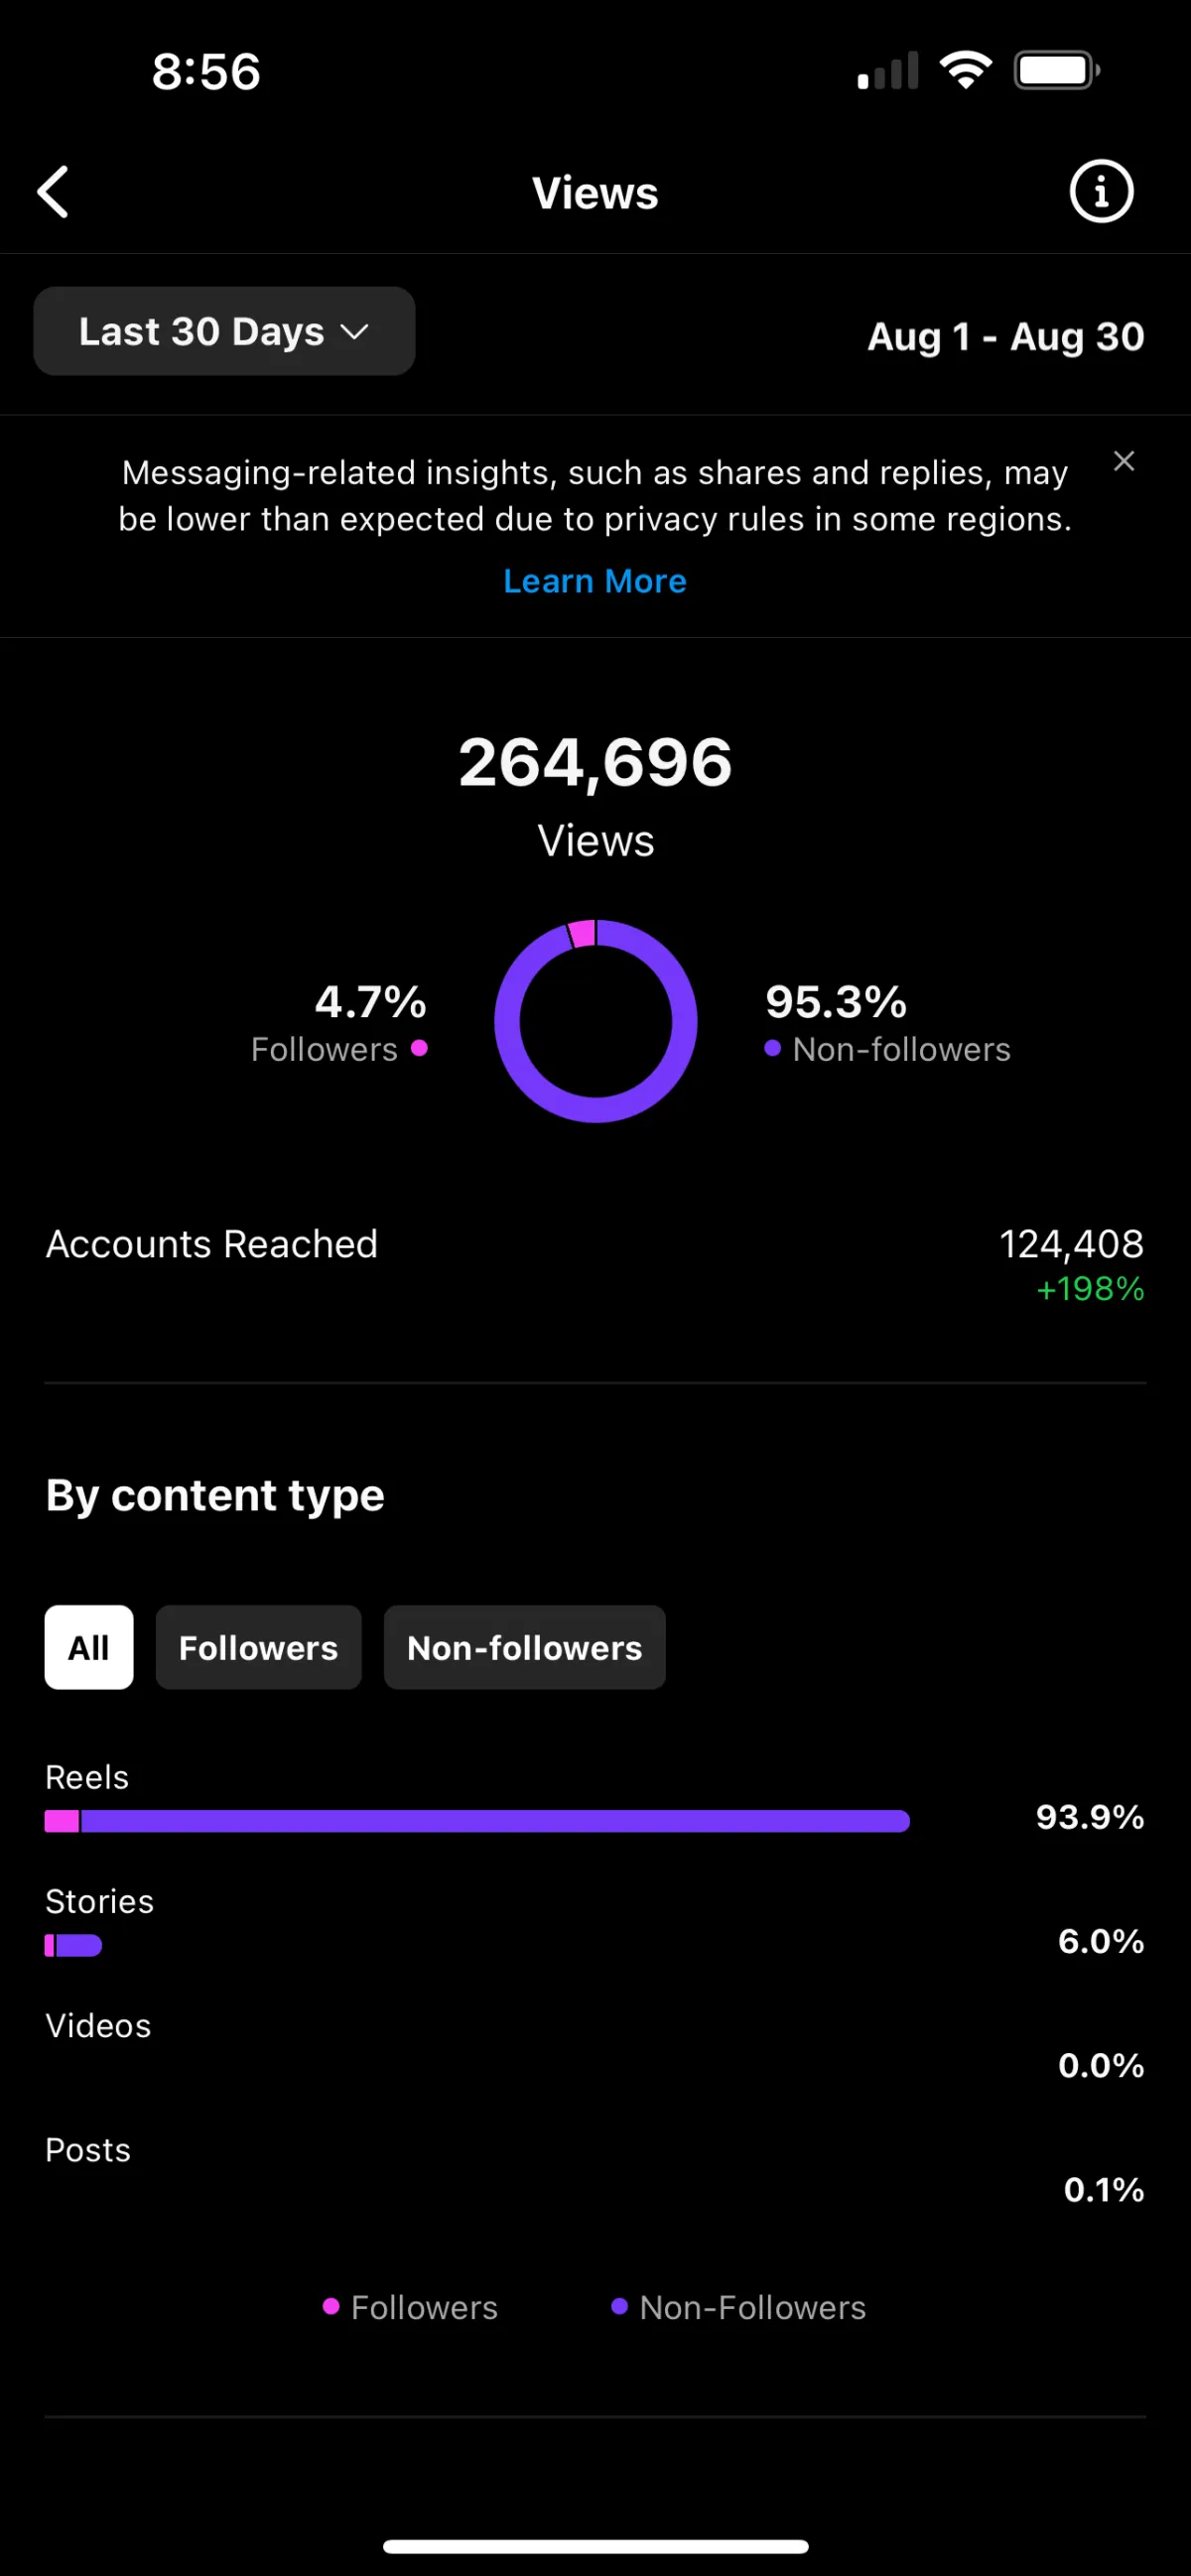This screenshot has height=2576, width=1191.
Task: Tap the views donut chart
Action: [596, 1021]
